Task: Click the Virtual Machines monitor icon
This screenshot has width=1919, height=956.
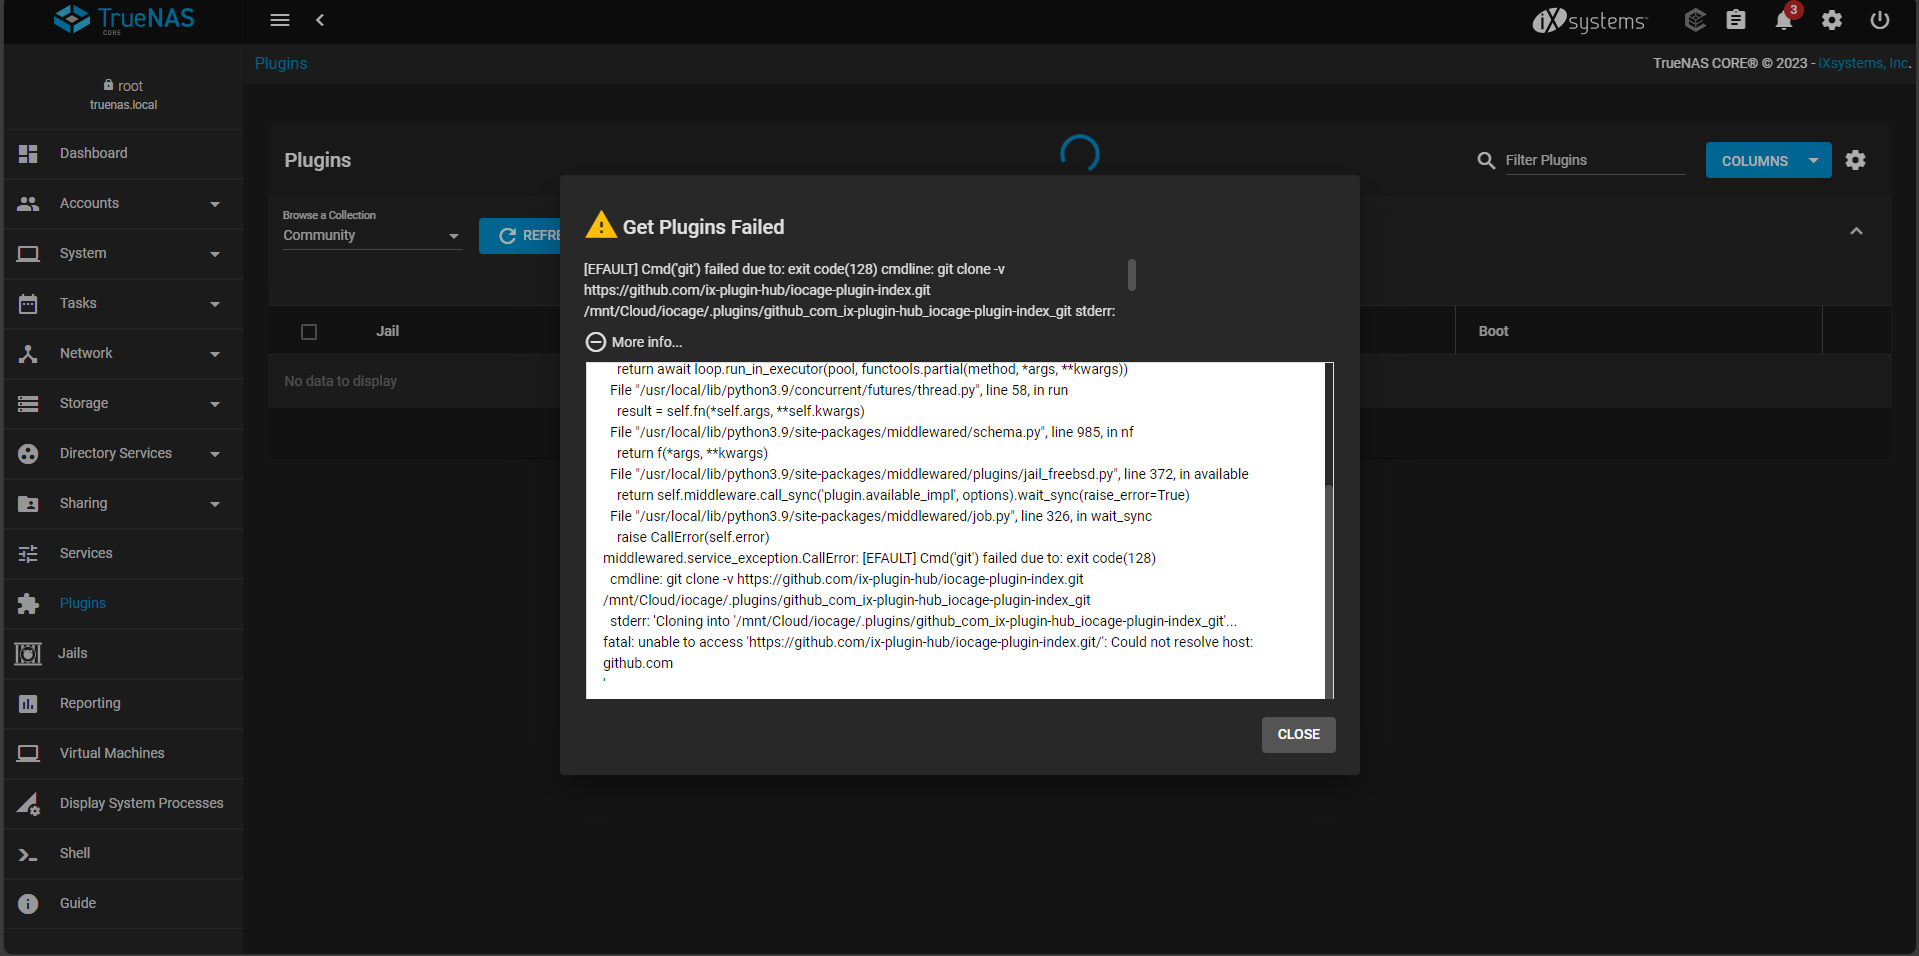Action: pos(28,753)
